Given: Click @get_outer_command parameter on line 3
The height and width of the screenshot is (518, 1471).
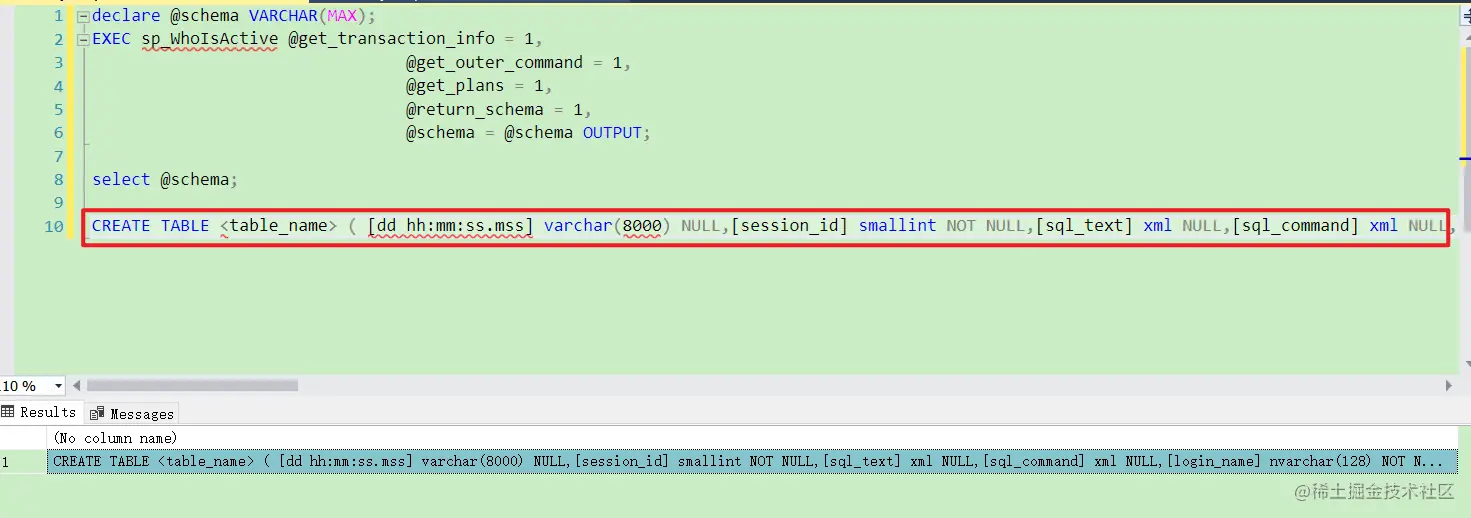Looking at the screenshot, I should pyautogui.click(x=494, y=62).
